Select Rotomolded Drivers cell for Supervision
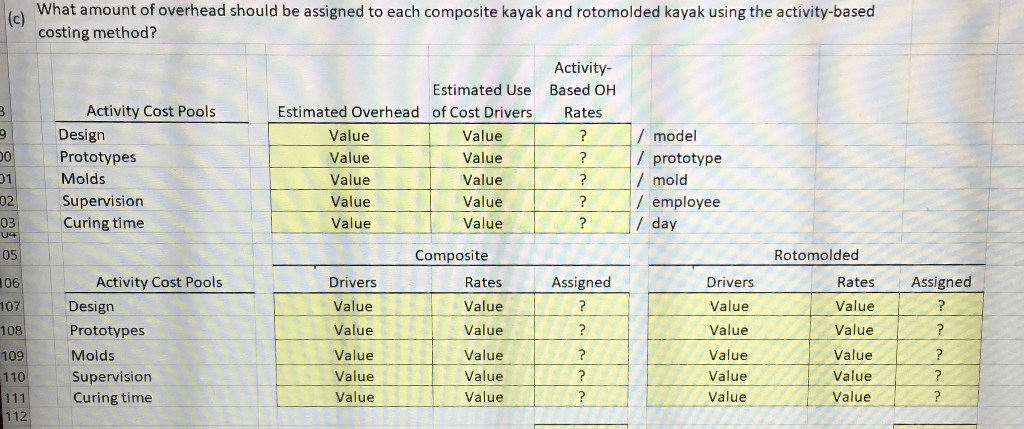Screen dimensions: 1024x429 pos(729,376)
